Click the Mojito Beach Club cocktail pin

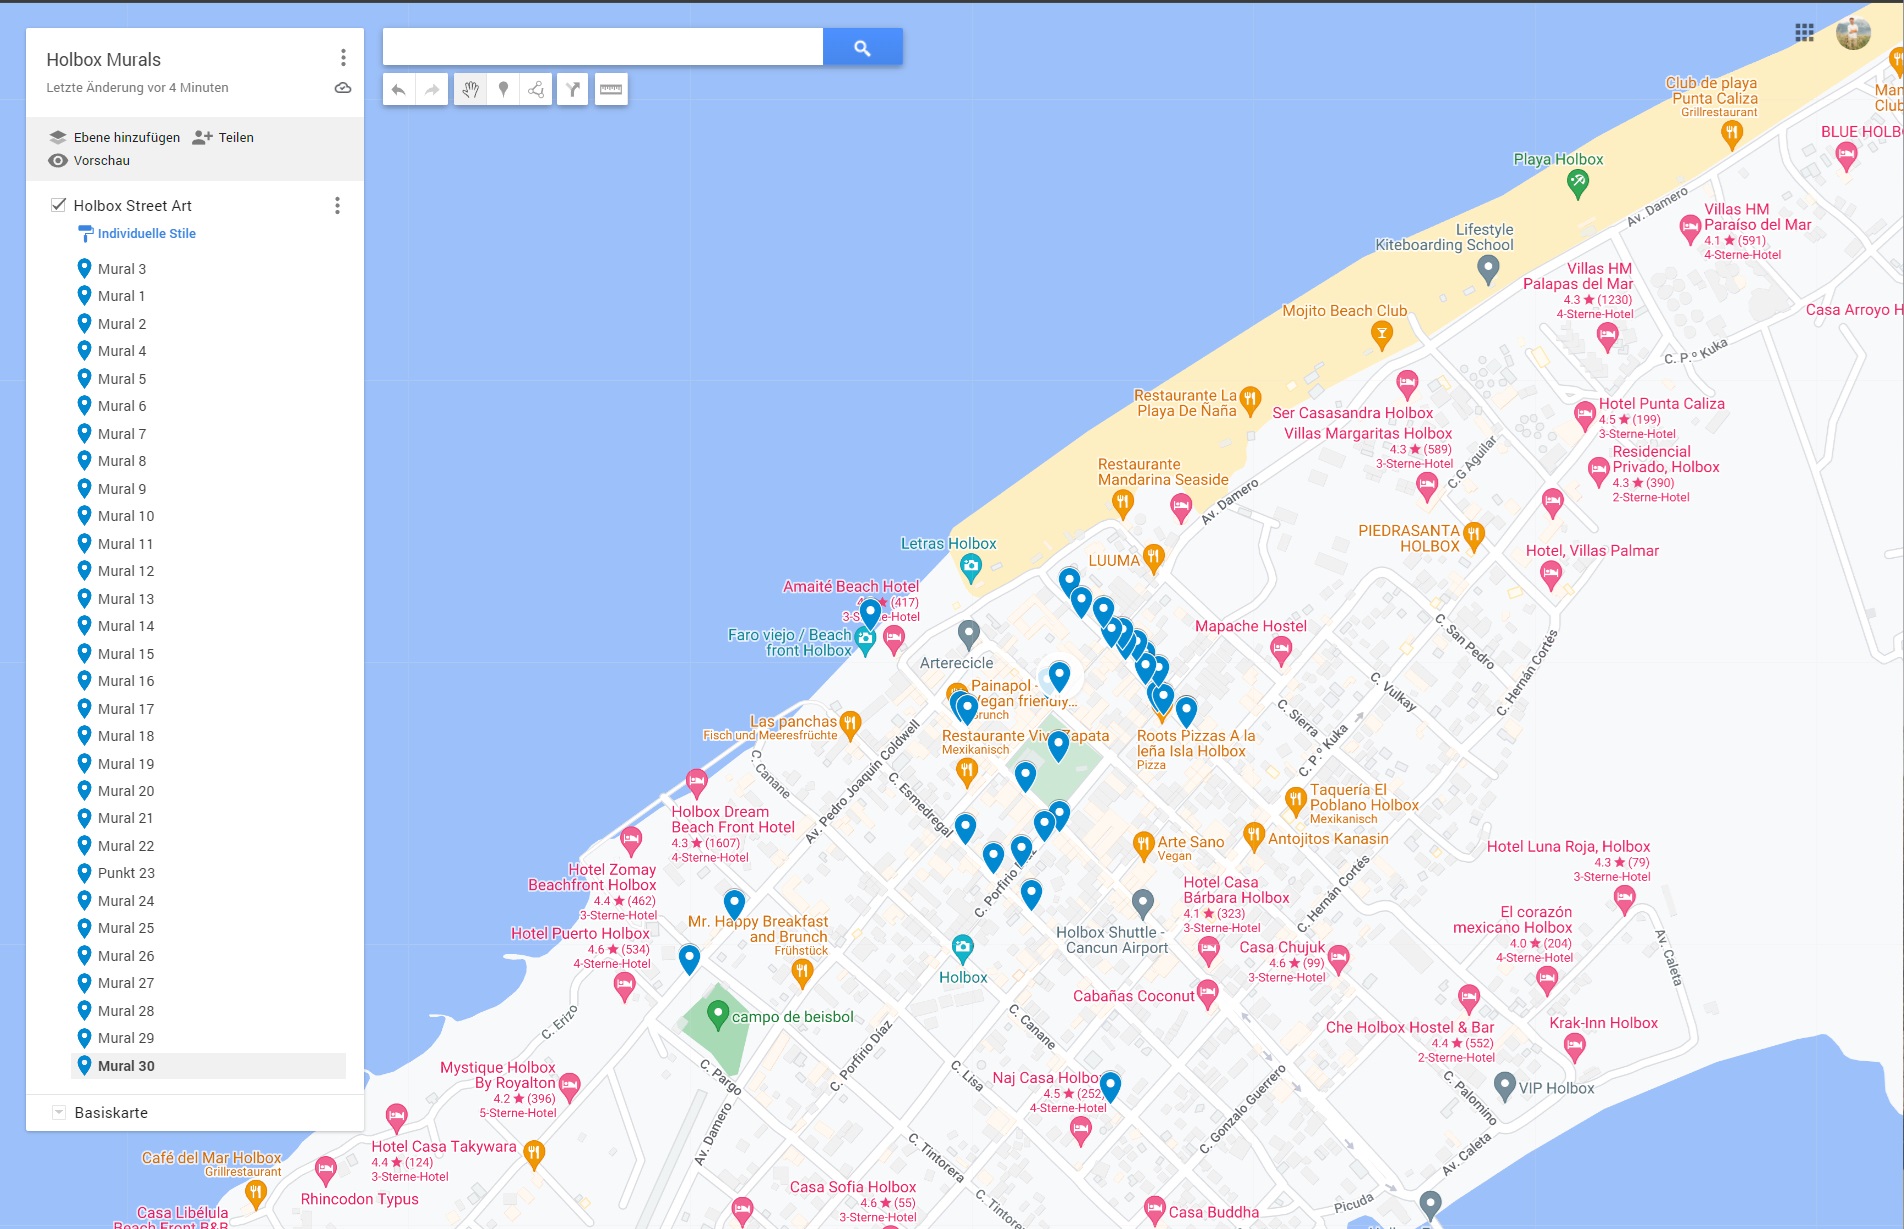tap(1382, 335)
